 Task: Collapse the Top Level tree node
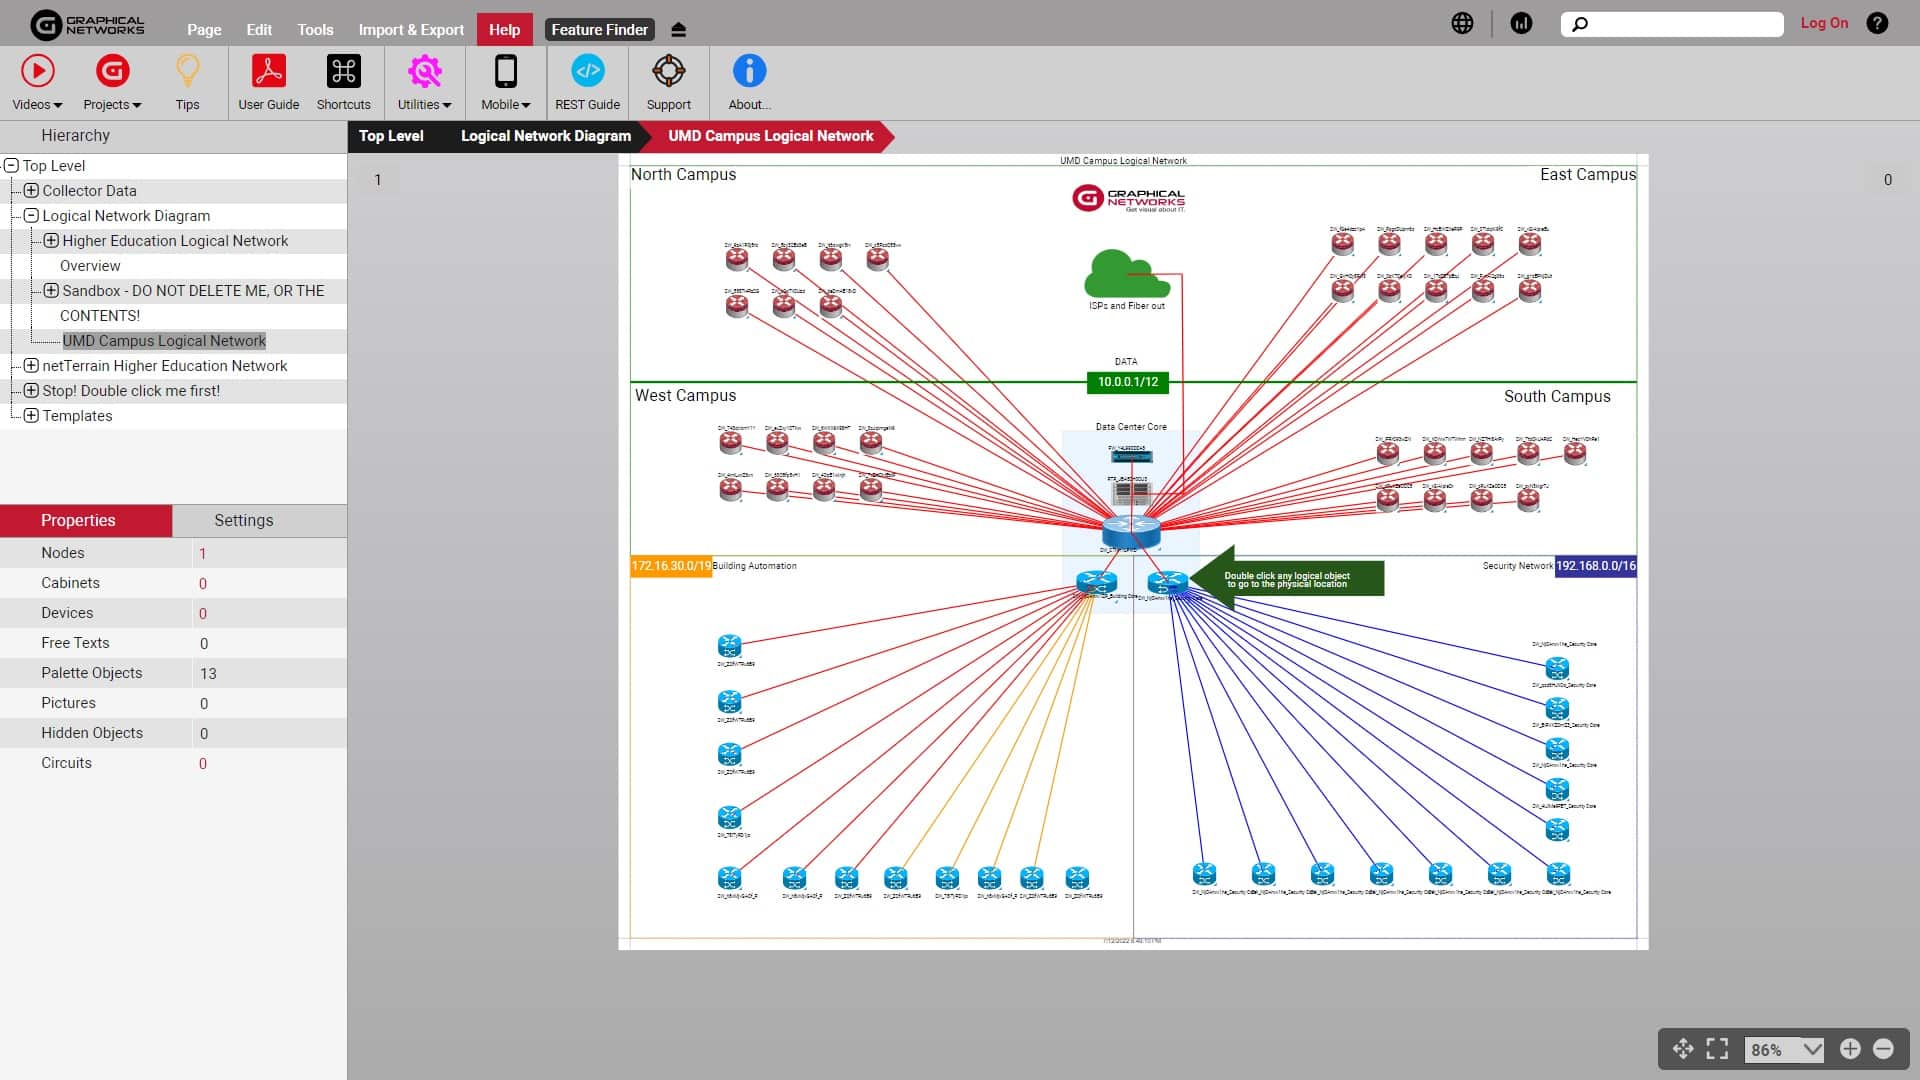pos(11,166)
